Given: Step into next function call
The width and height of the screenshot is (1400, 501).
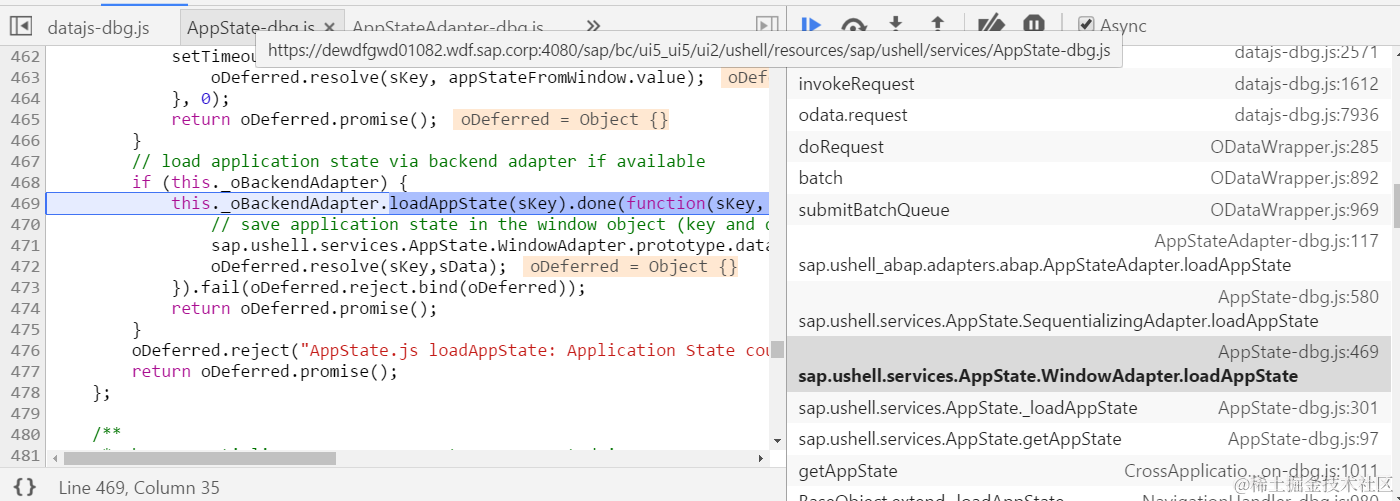Looking at the screenshot, I should pyautogui.click(x=896, y=25).
